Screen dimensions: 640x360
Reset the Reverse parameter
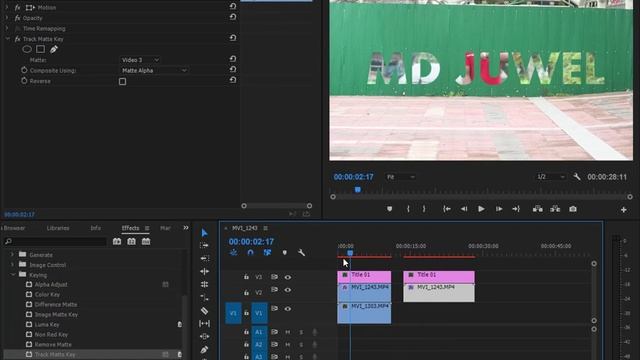pyautogui.click(x=233, y=80)
